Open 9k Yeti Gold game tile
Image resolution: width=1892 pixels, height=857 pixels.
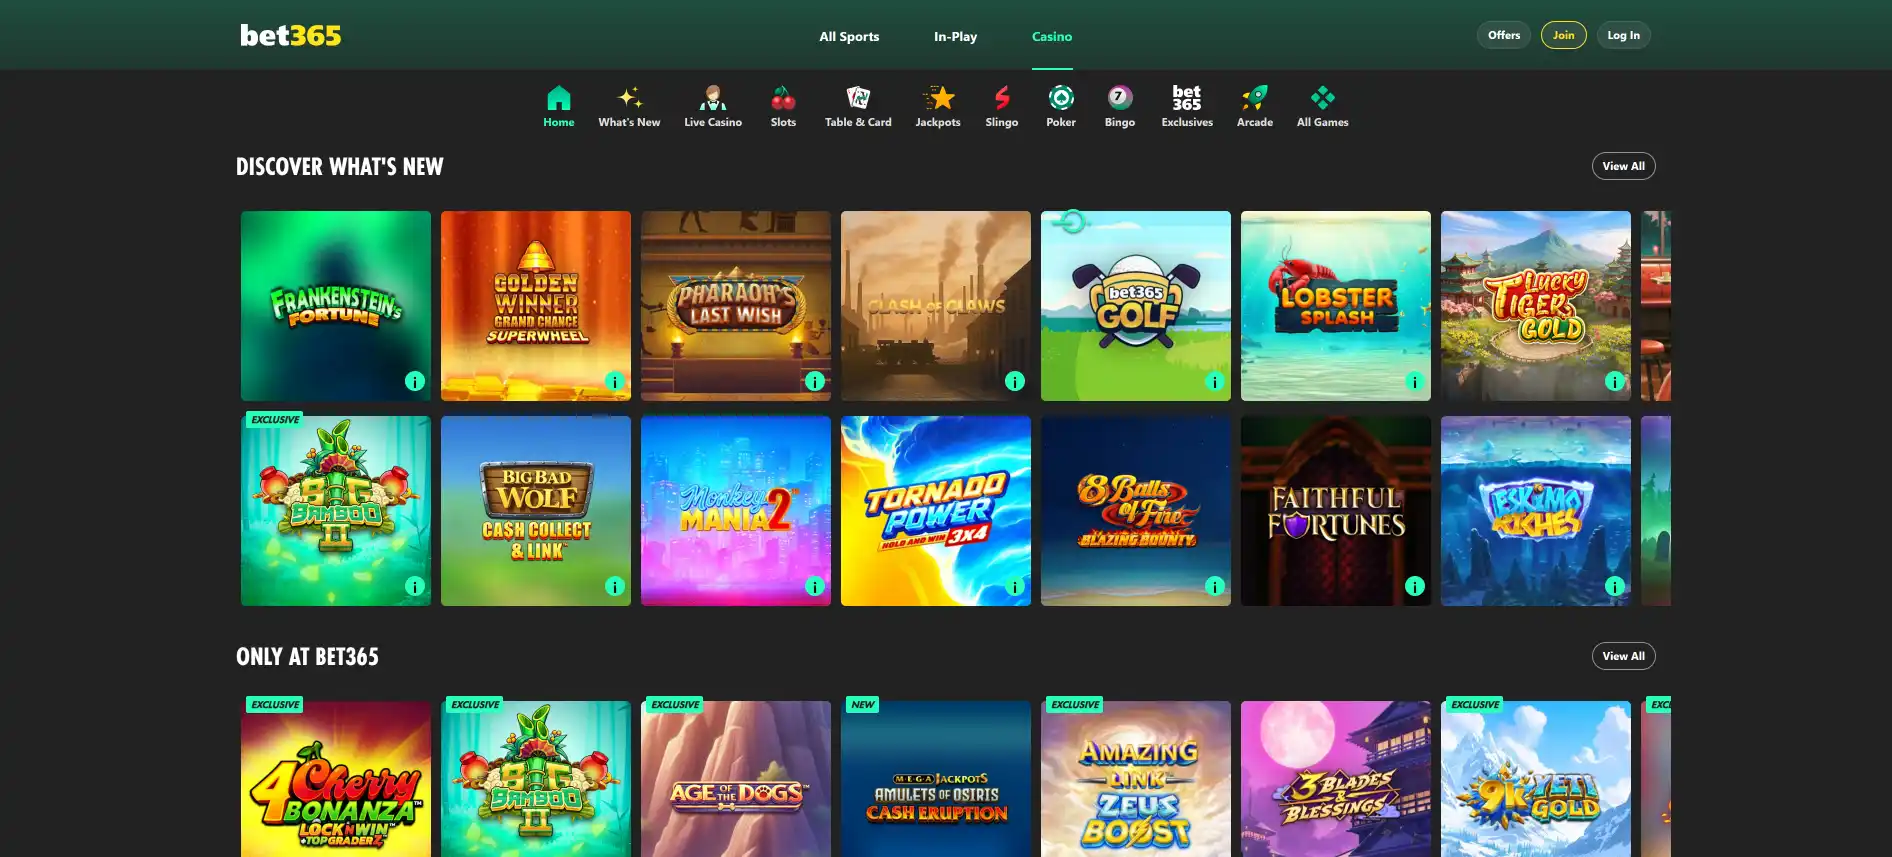(x=1536, y=779)
